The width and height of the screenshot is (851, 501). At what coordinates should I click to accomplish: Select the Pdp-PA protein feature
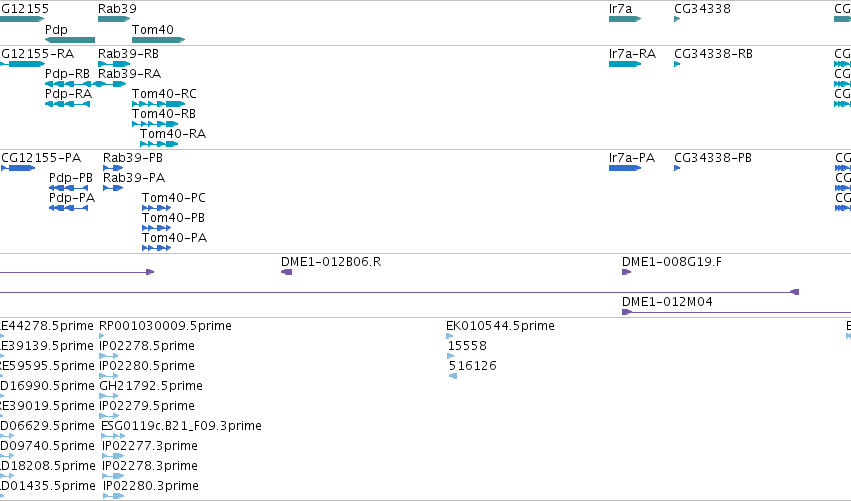pos(68,208)
